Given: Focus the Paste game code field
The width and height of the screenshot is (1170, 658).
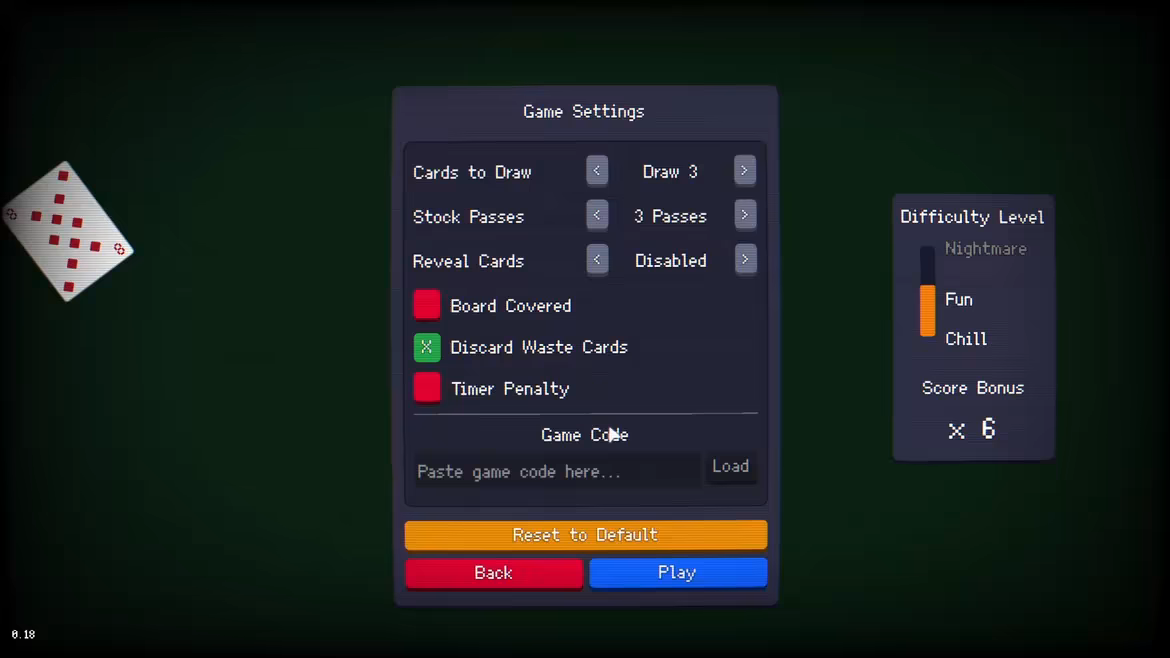Looking at the screenshot, I should (x=557, y=471).
